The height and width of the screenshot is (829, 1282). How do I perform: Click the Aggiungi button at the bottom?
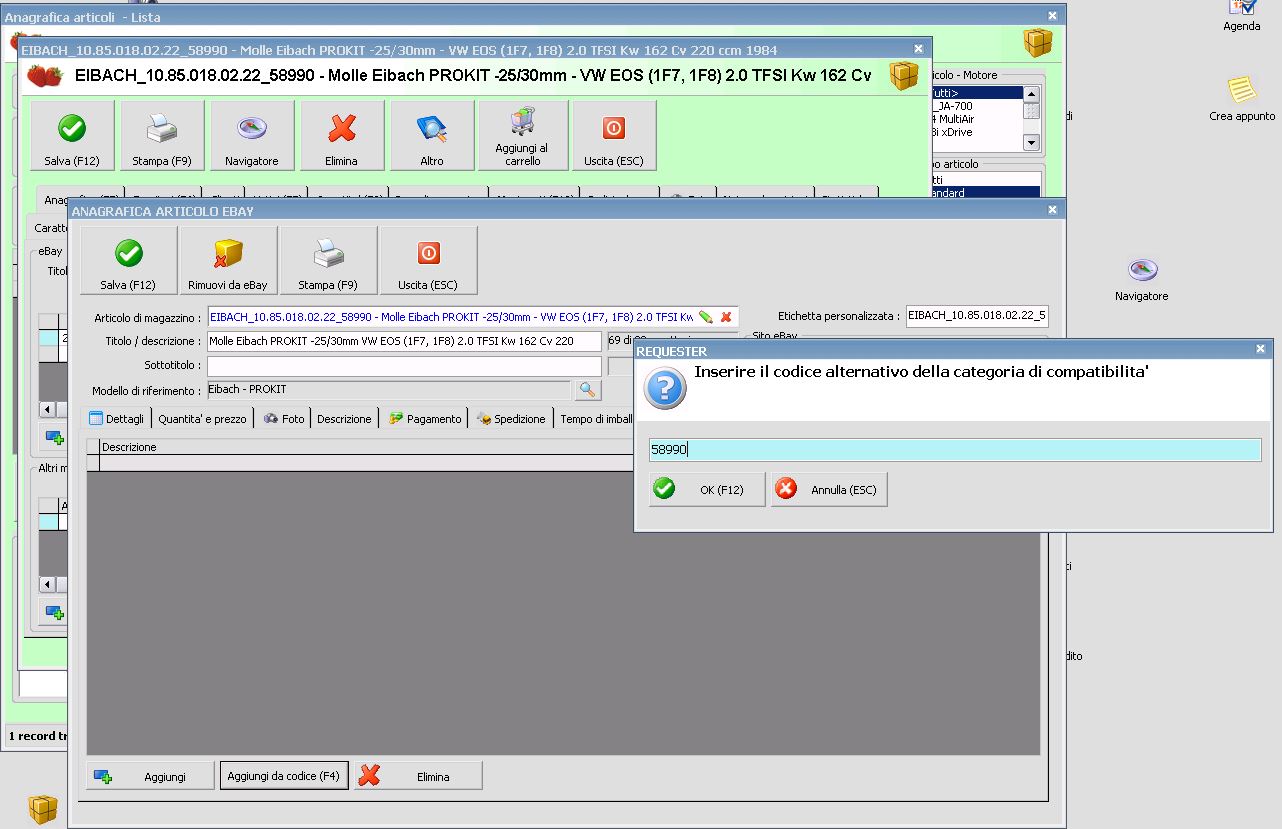151,776
